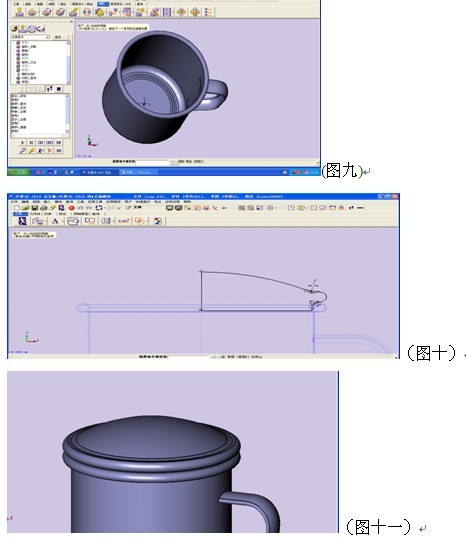Click the list-style icon at end of Figure 9 toolbar
Screen dimensions: 466x539
click(x=209, y=12)
